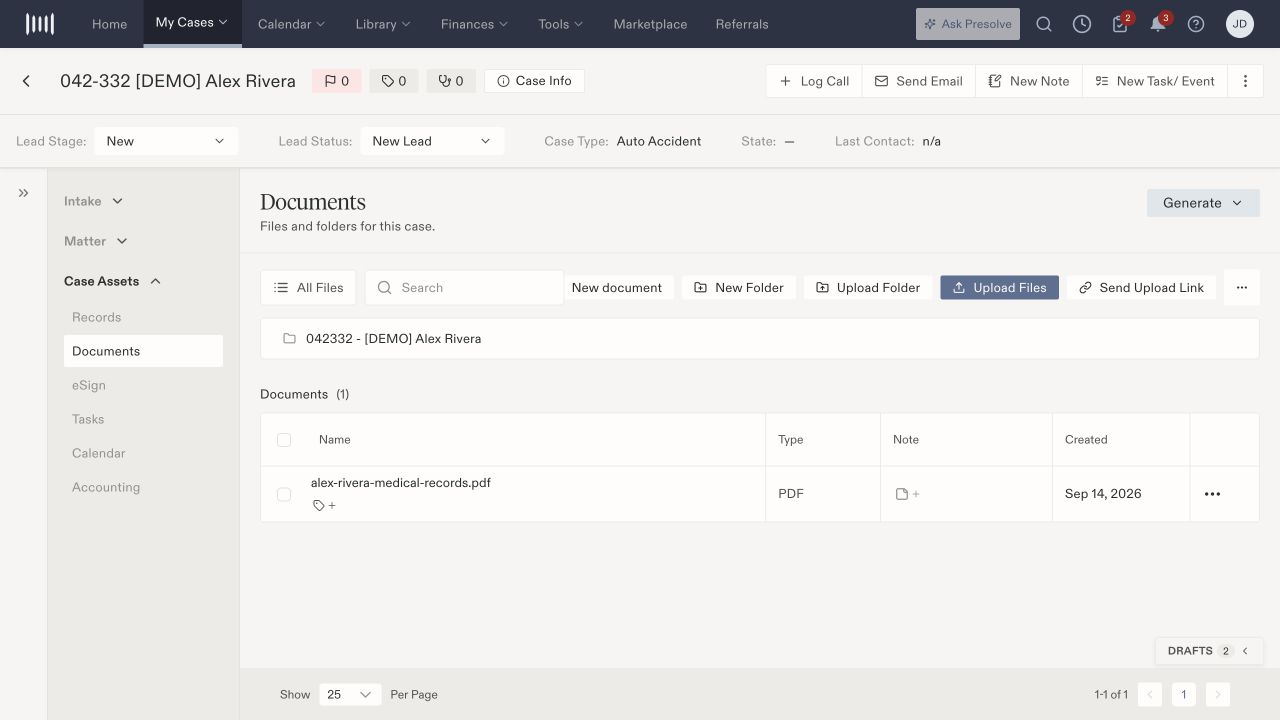Click Ask Presolve button
Screen dimensions: 1280x720
[x=968, y=24]
